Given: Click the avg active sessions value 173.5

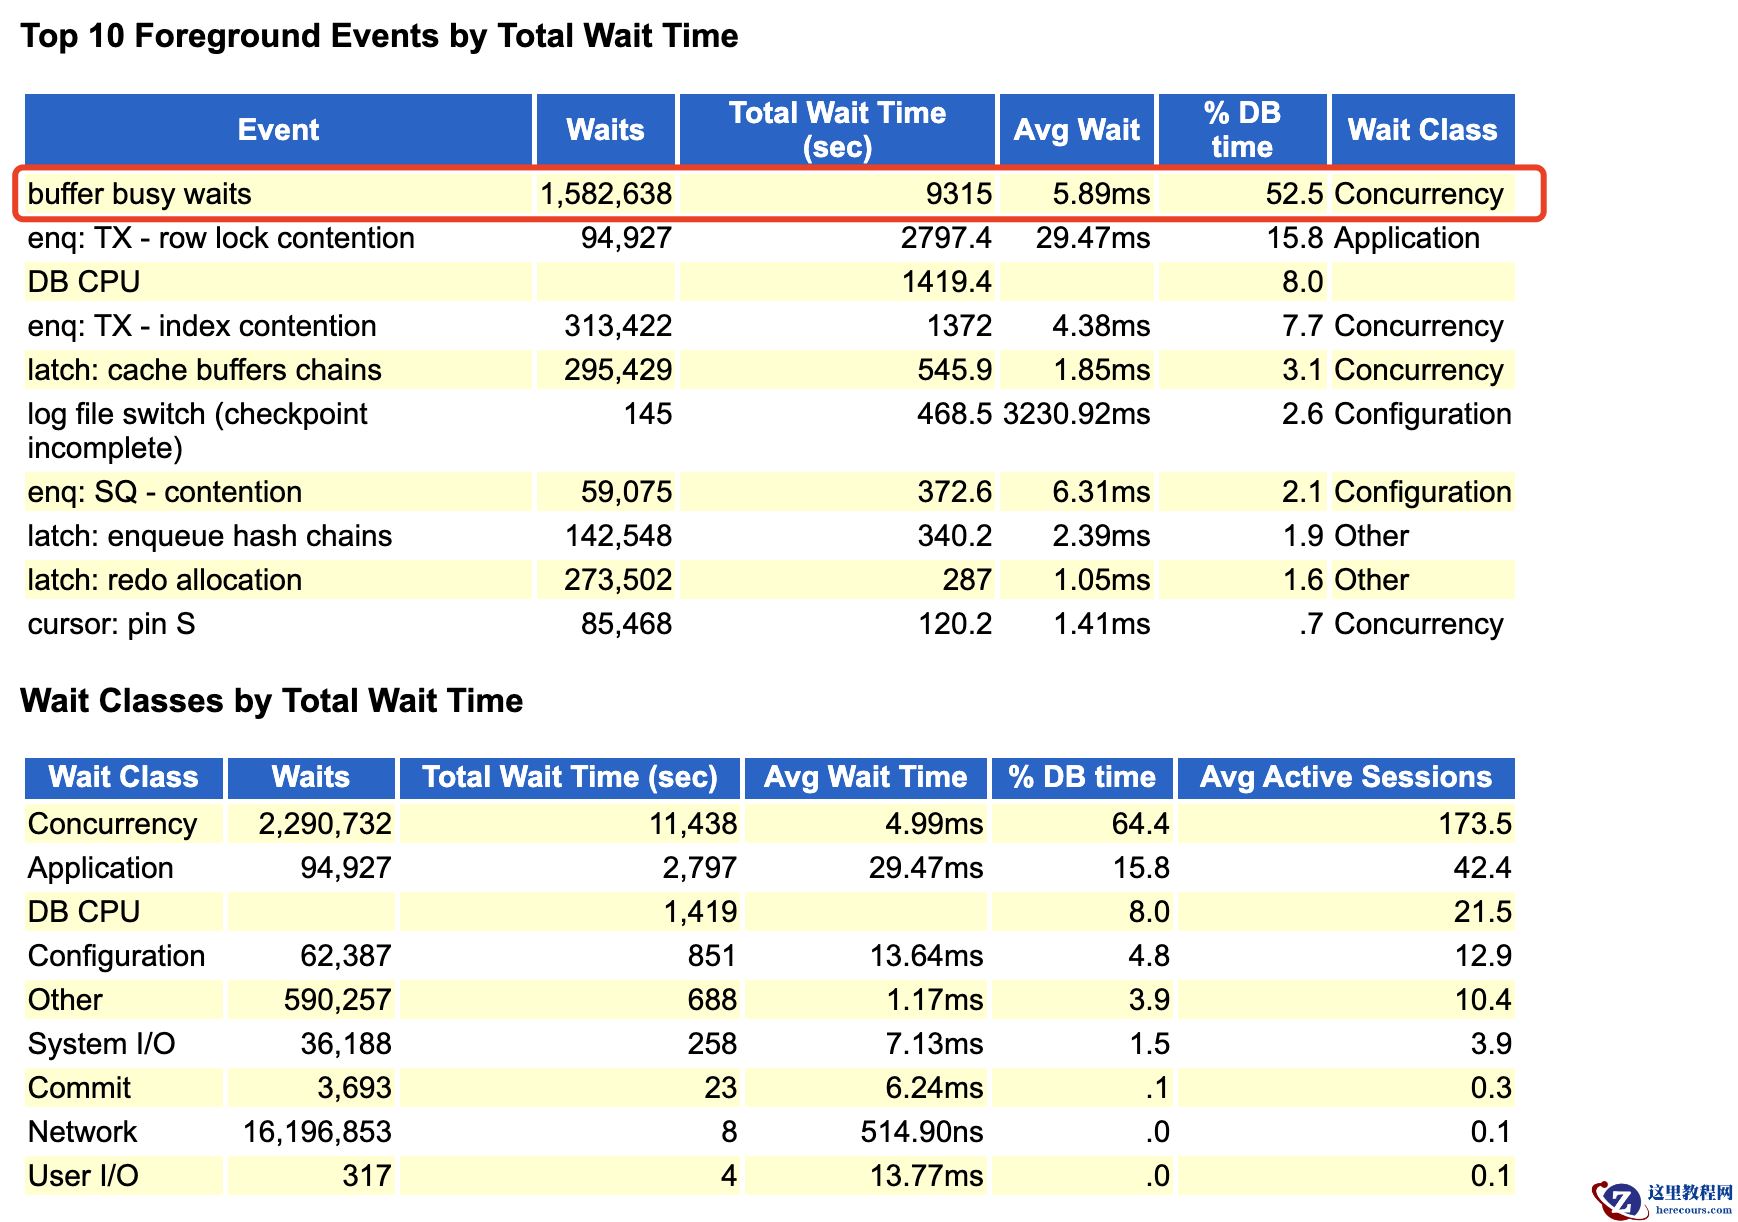Looking at the screenshot, I should [x=1475, y=824].
